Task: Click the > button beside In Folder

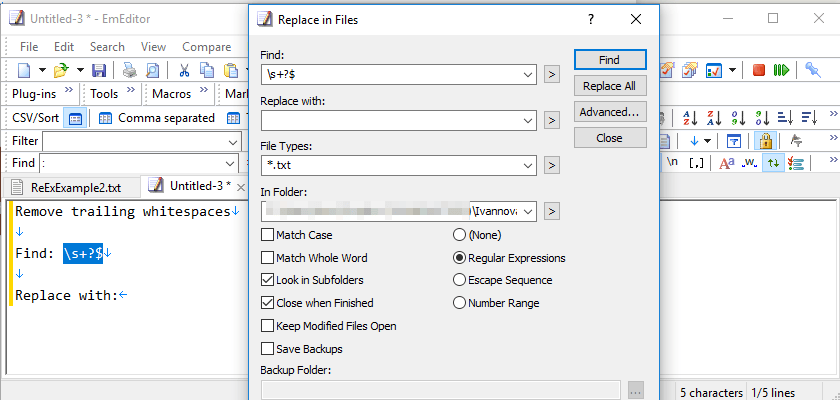Action: (552, 211)
